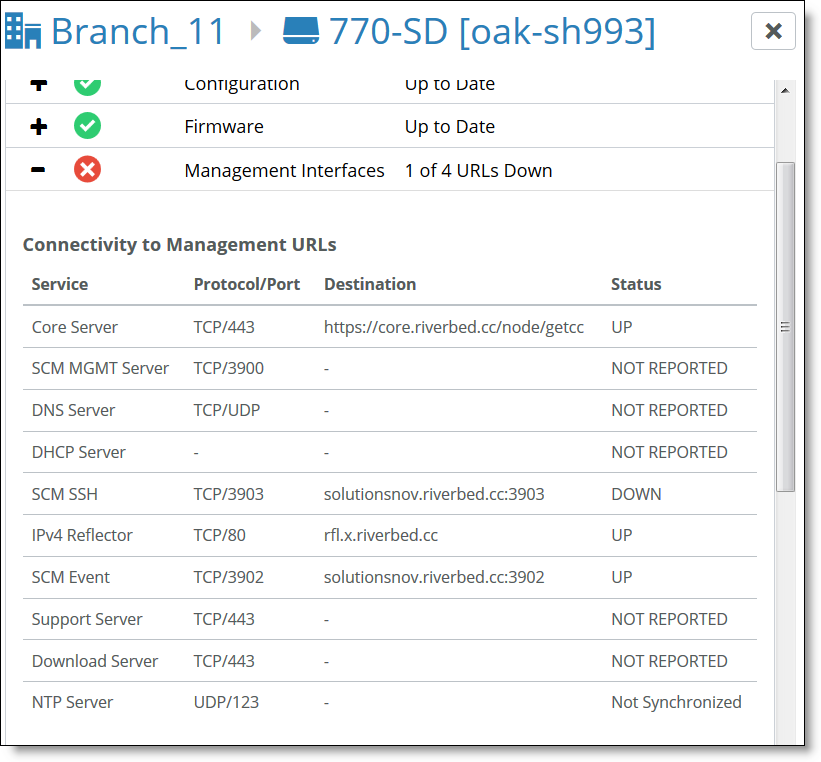
Task: Click the 770-SD appliance icon
Action: (301, 30)
